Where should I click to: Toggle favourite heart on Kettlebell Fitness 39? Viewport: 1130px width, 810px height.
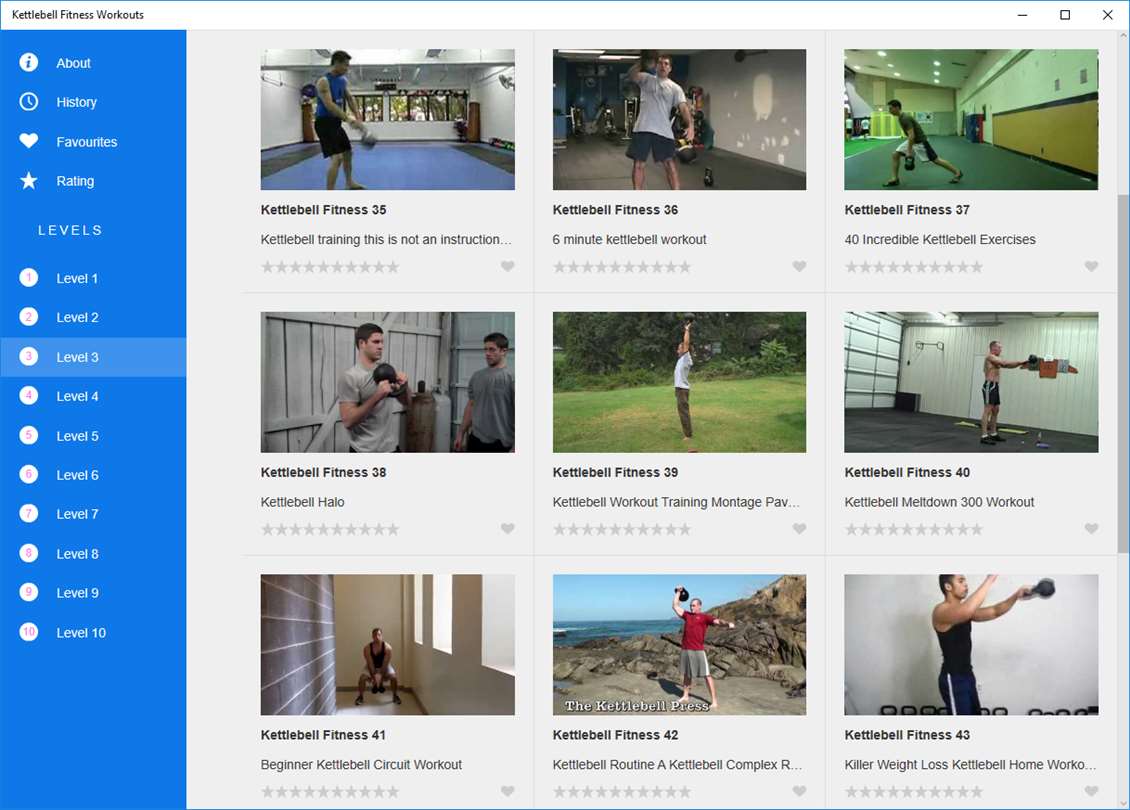point(799,529)
